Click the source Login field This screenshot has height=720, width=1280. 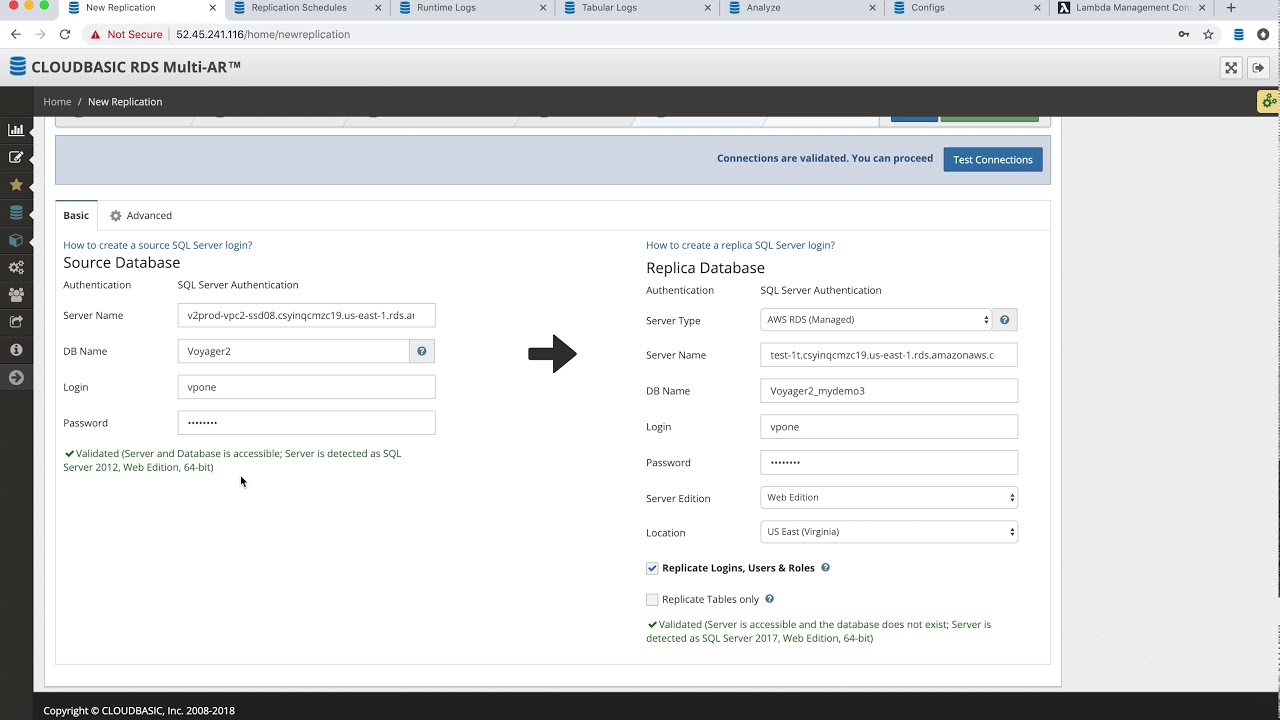306,387
